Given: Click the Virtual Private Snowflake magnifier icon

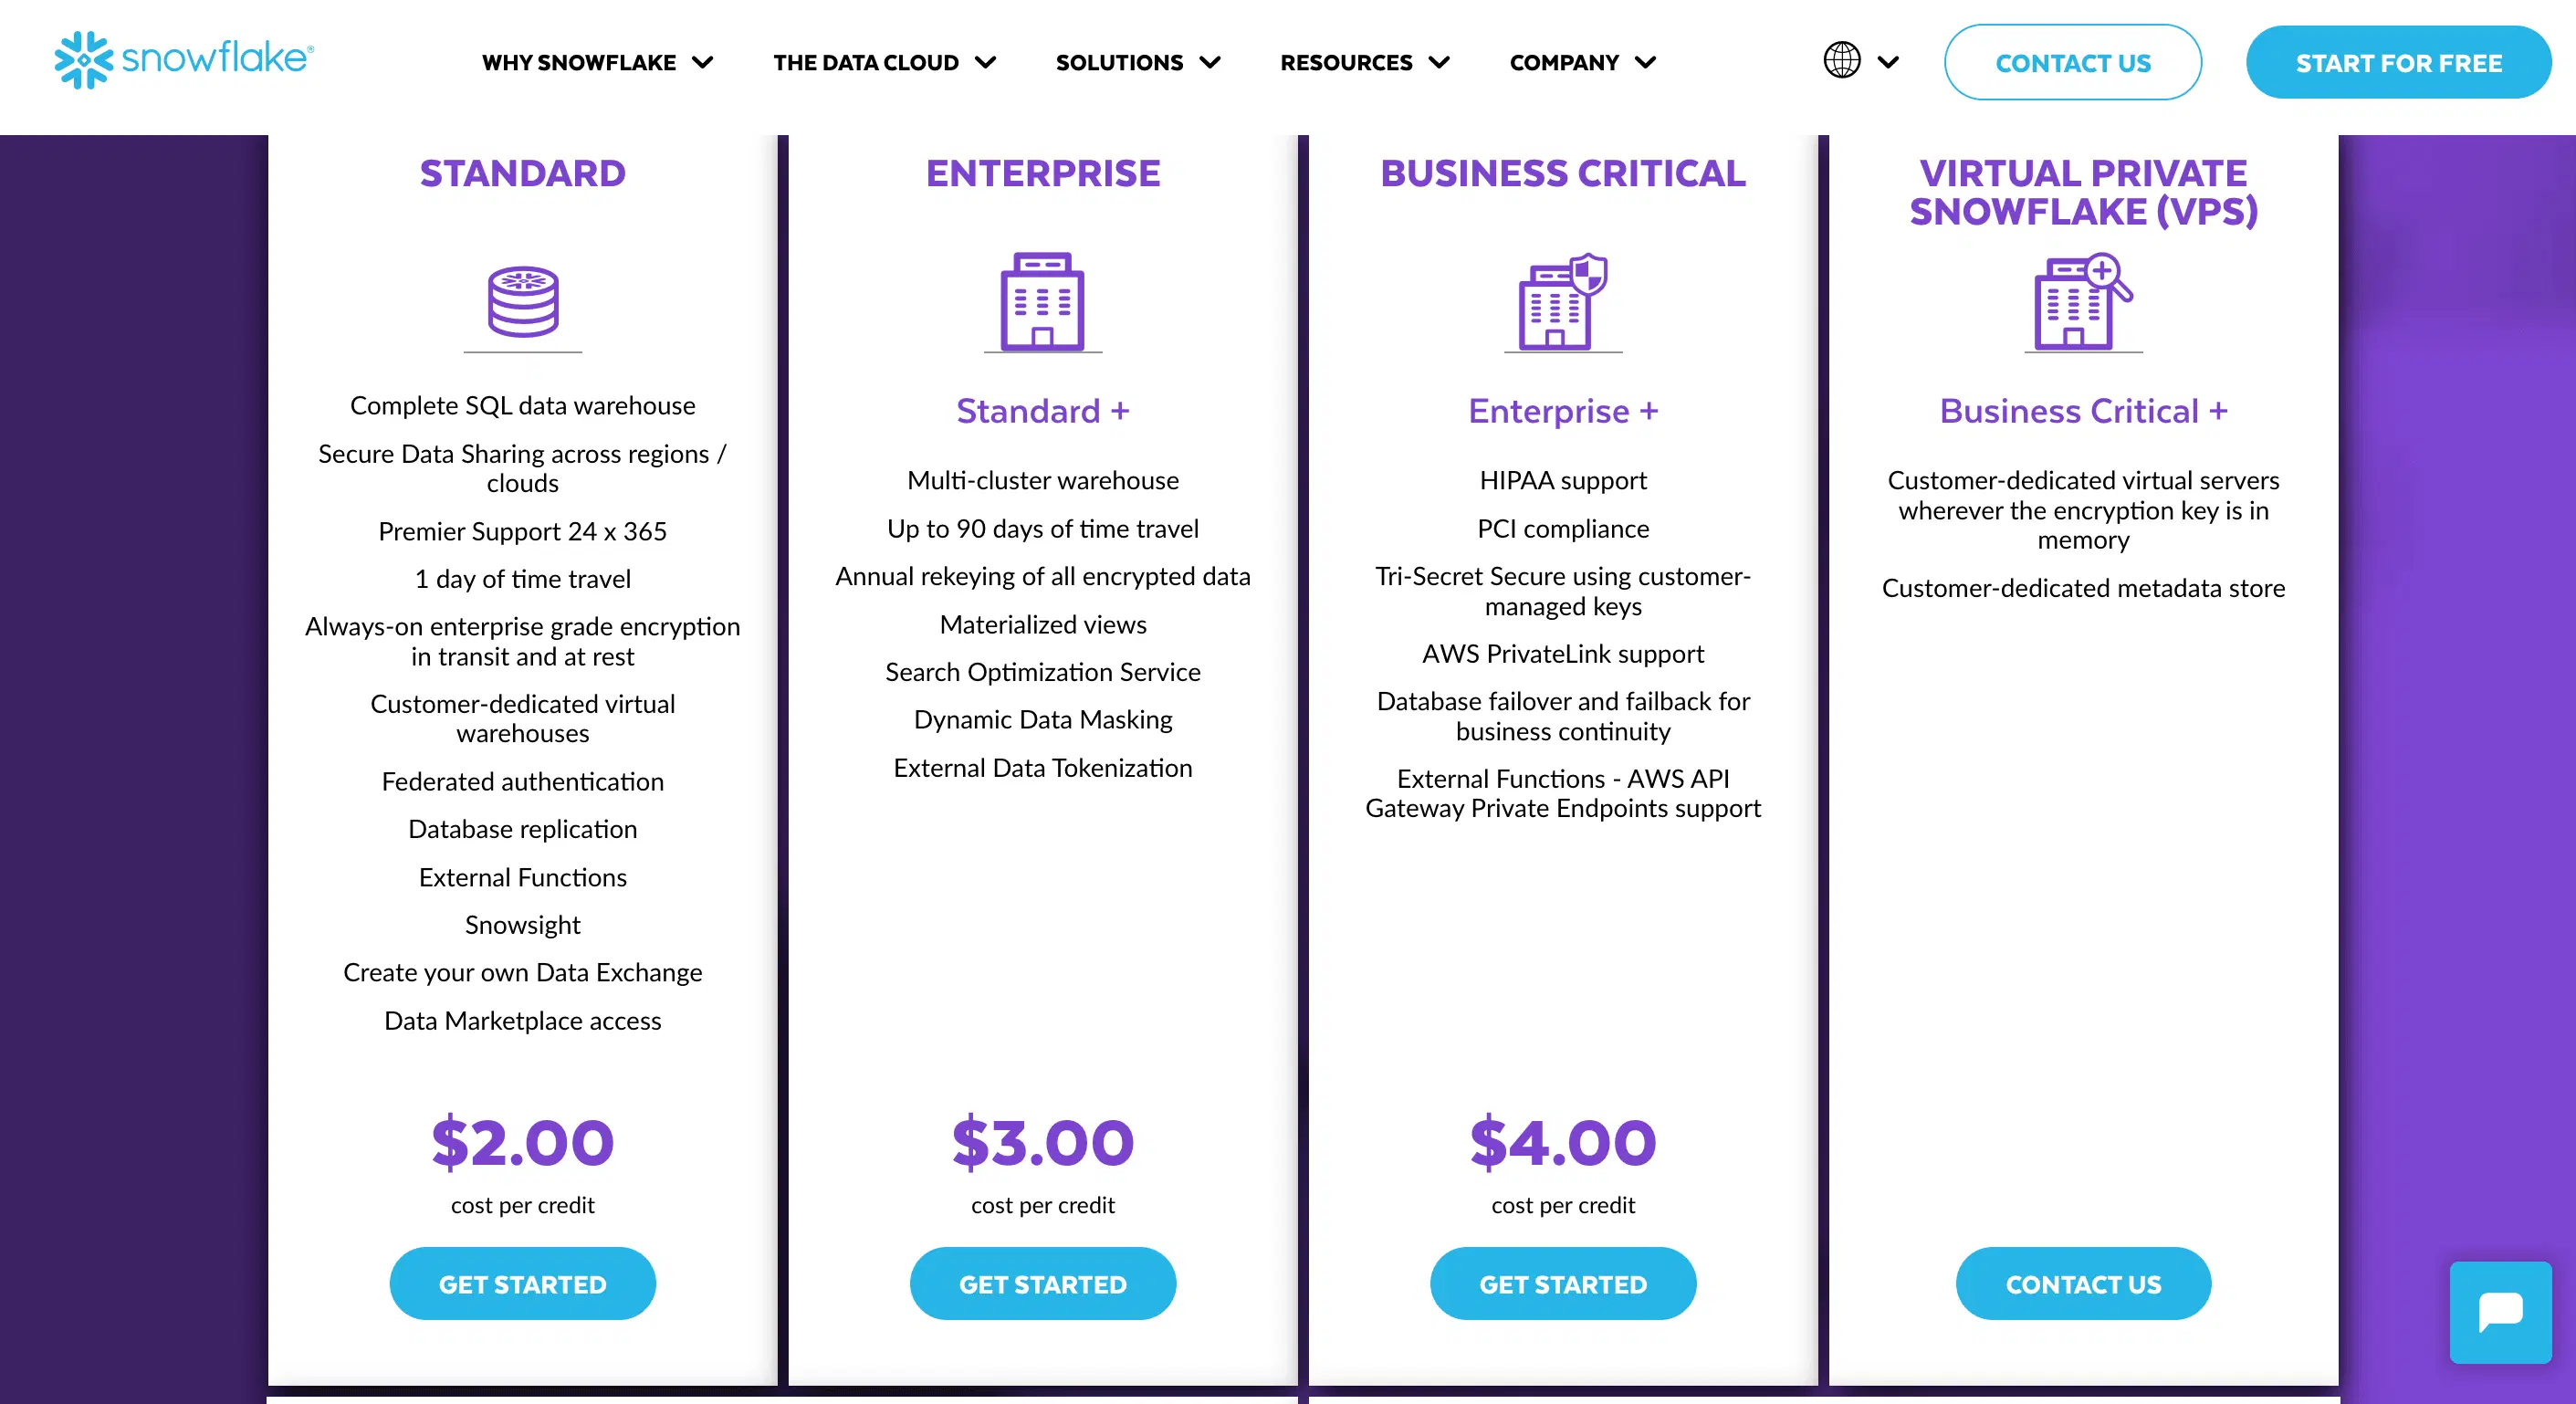Looking at the screenshot, I should (x=2082, y=301).
